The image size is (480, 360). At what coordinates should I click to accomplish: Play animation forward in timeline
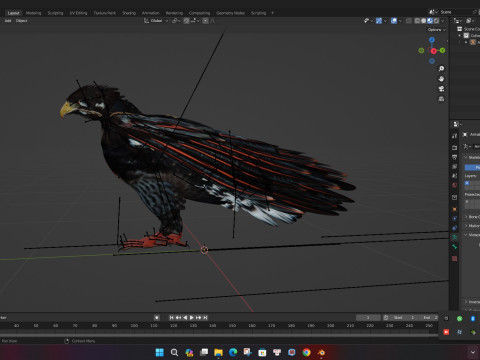pos(192,318)
